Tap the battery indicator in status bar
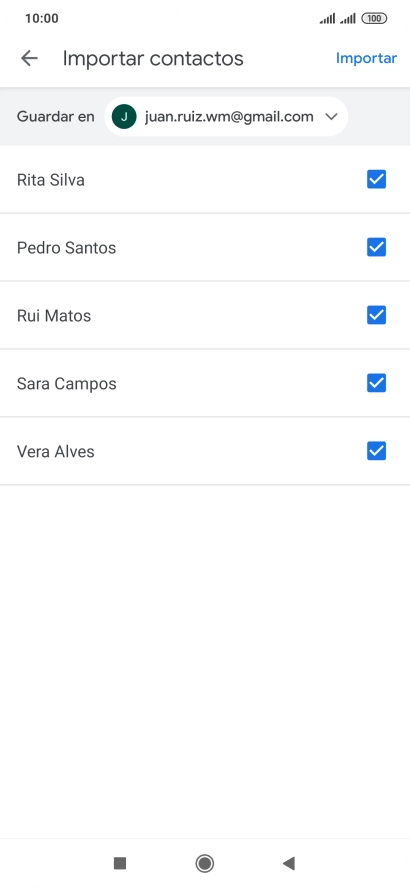This screenshot has height=888, width=410. (x=374, y=19)
